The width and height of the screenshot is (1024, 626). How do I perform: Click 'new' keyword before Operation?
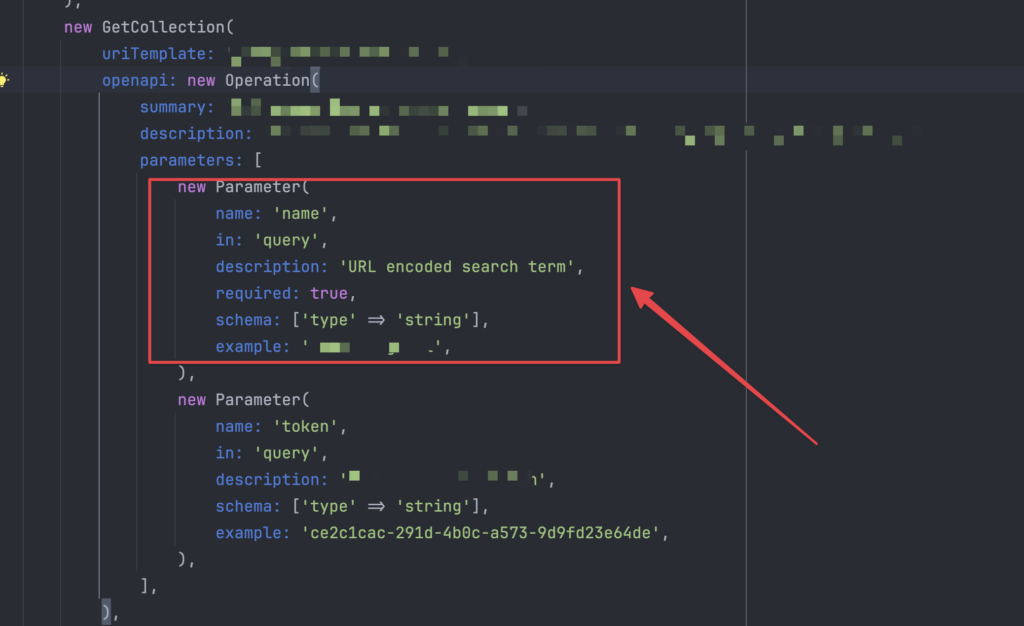pyautogui.click(x=201, y=80)
